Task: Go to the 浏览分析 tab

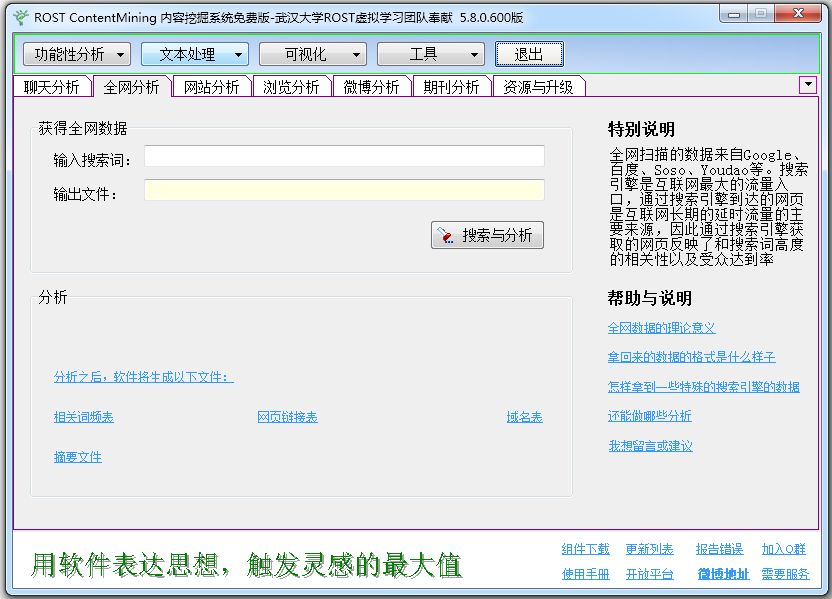Action: pyautogui.click(x=291, y=87)
